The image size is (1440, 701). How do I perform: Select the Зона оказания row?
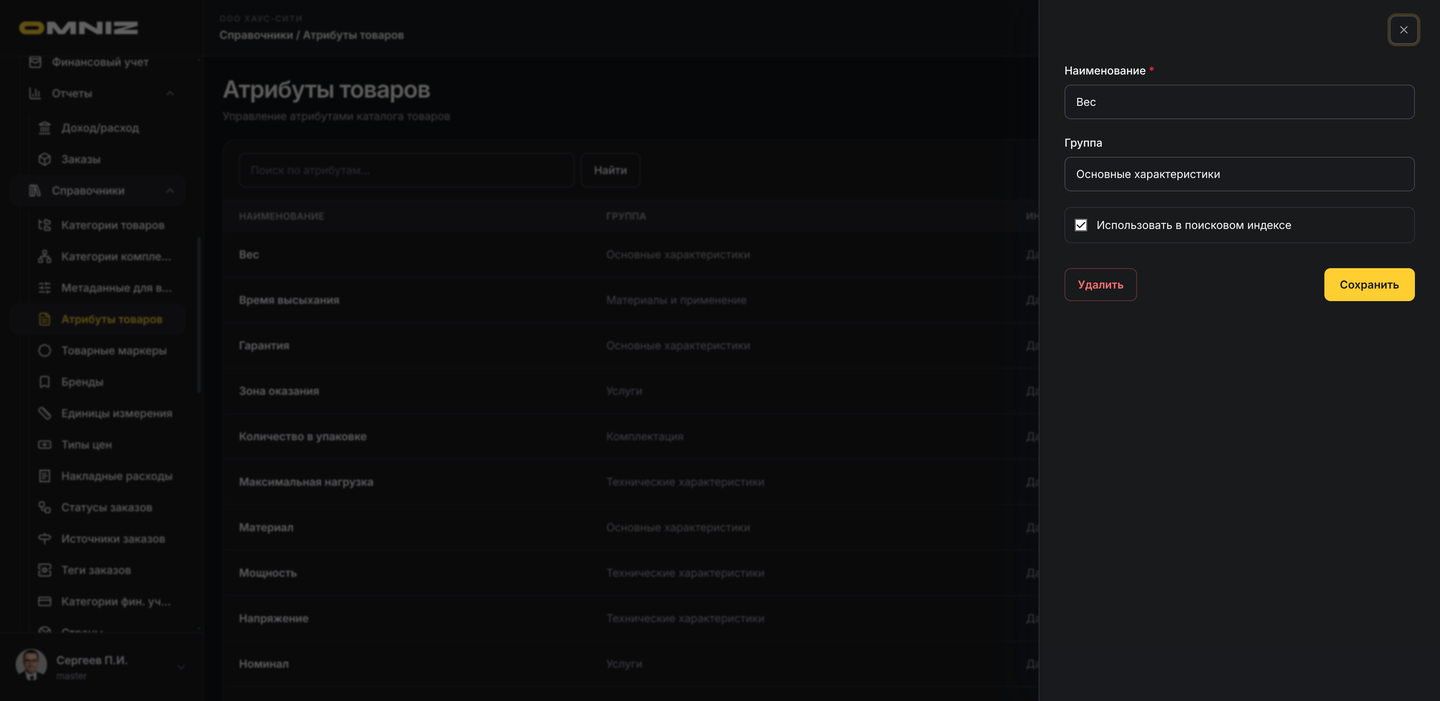coord(630,391)
